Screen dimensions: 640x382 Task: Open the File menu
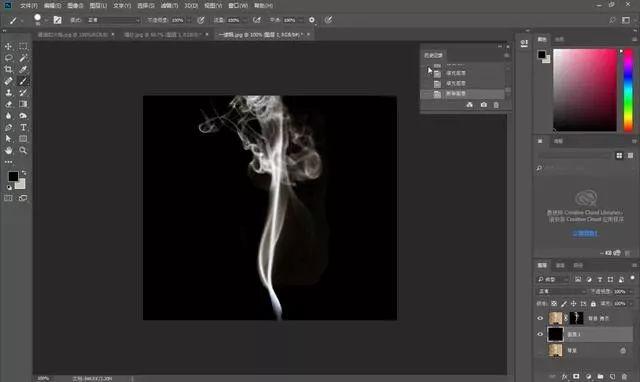tap(29, 6)
